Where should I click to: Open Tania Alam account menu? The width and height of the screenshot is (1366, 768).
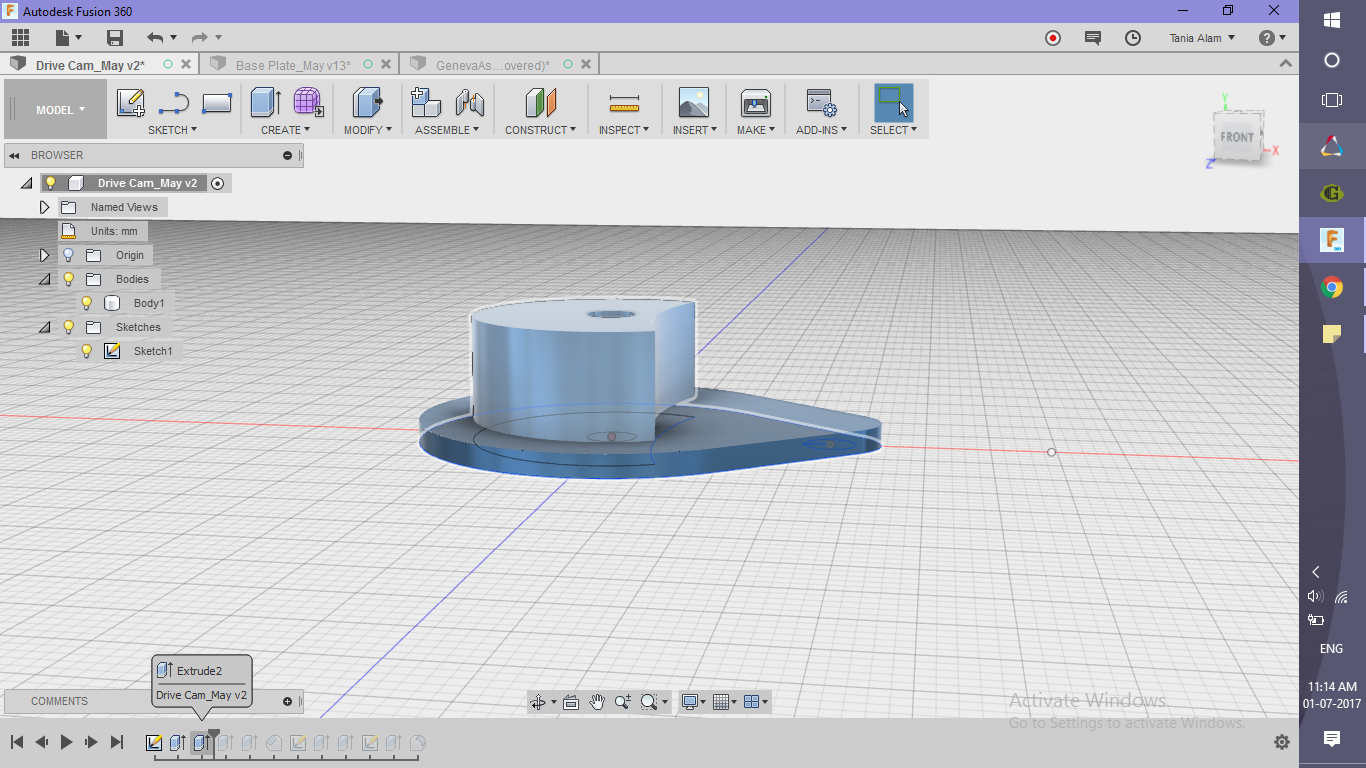click(x=1202, y=38)
